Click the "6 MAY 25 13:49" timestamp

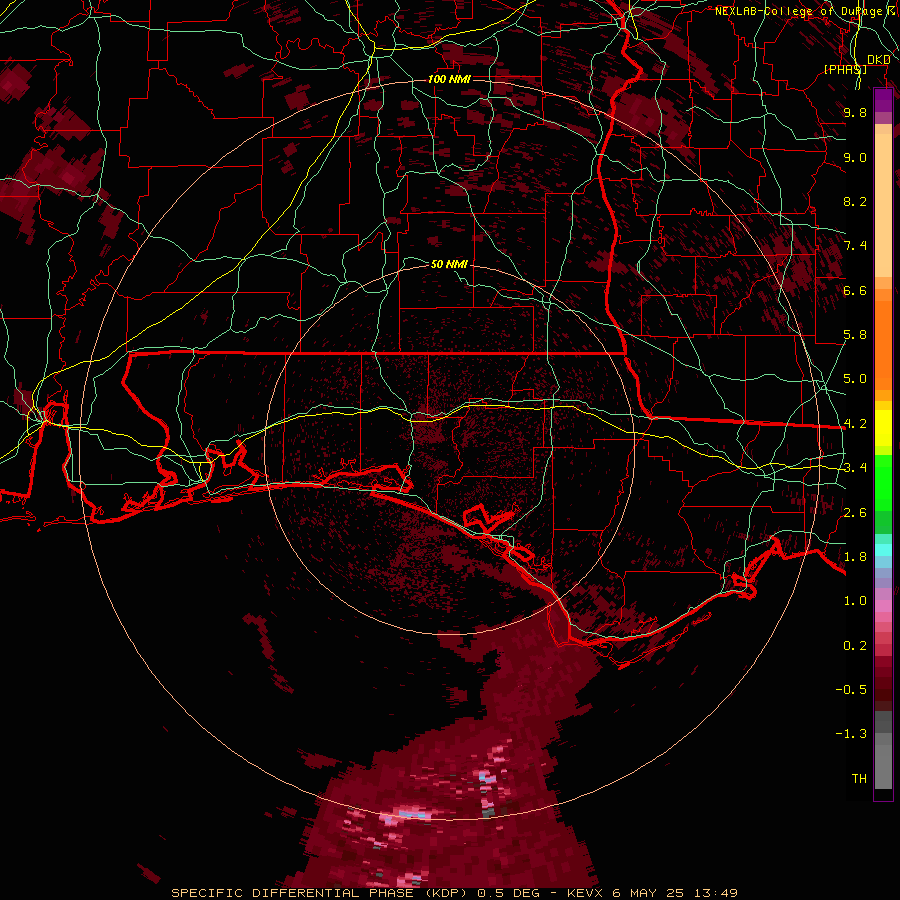click(x=676, y=893)
